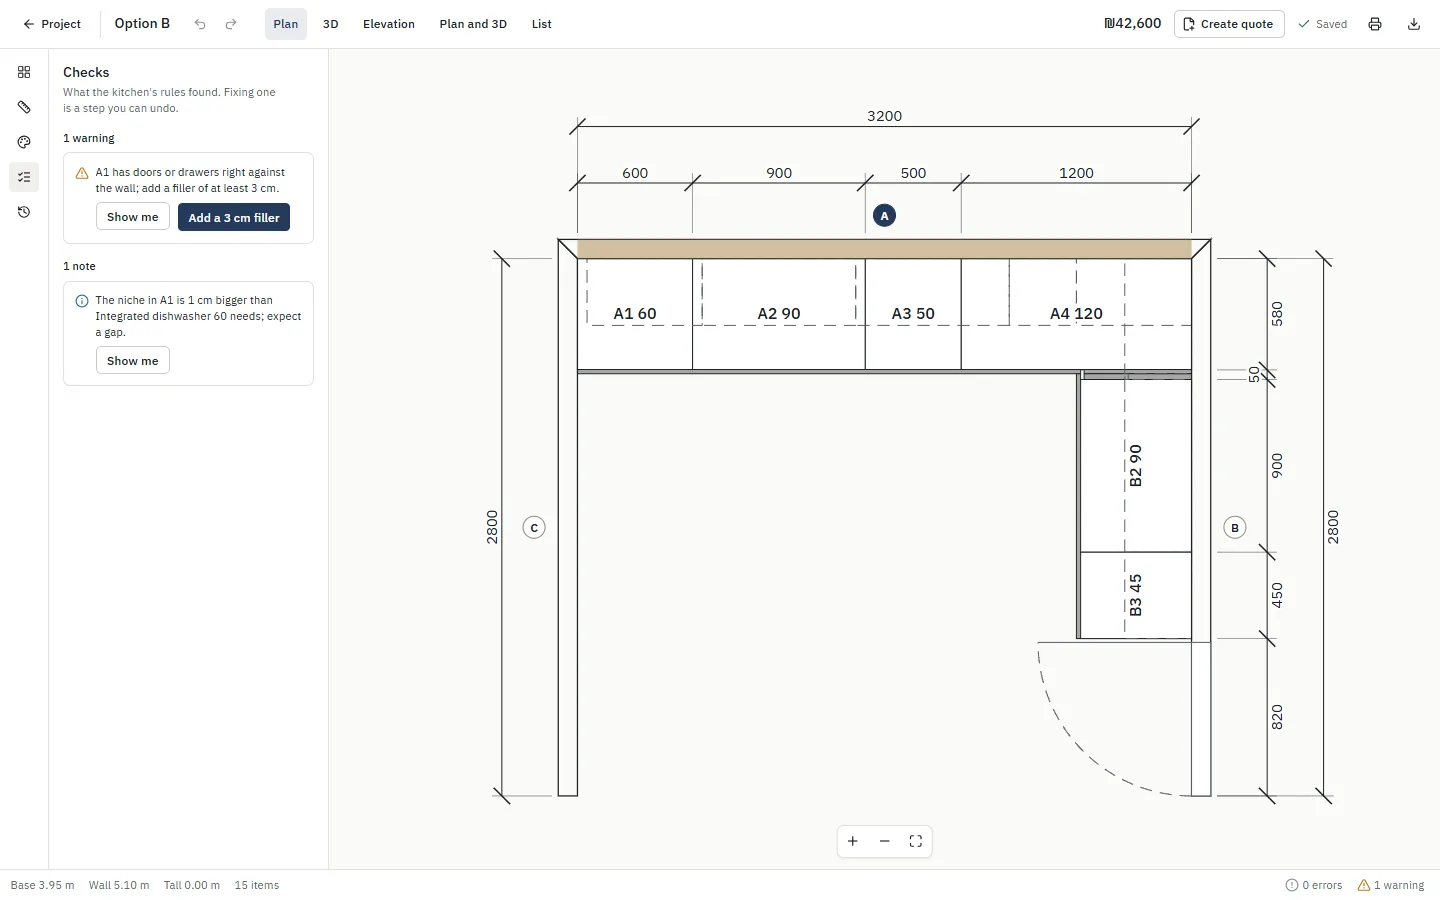Click Wall 5.10 m status entry
Image resolution: width=1440 pixels, height=900 pixels.
tap(119, 885)
